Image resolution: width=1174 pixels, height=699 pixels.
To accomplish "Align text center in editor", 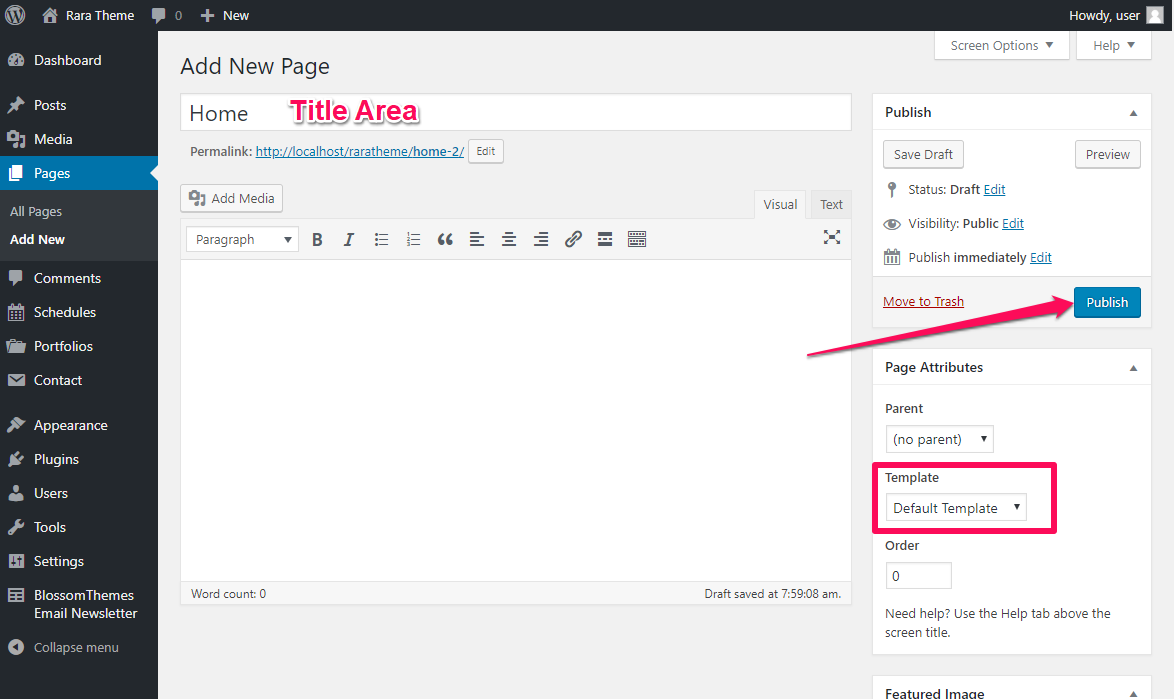I will 509,239.
